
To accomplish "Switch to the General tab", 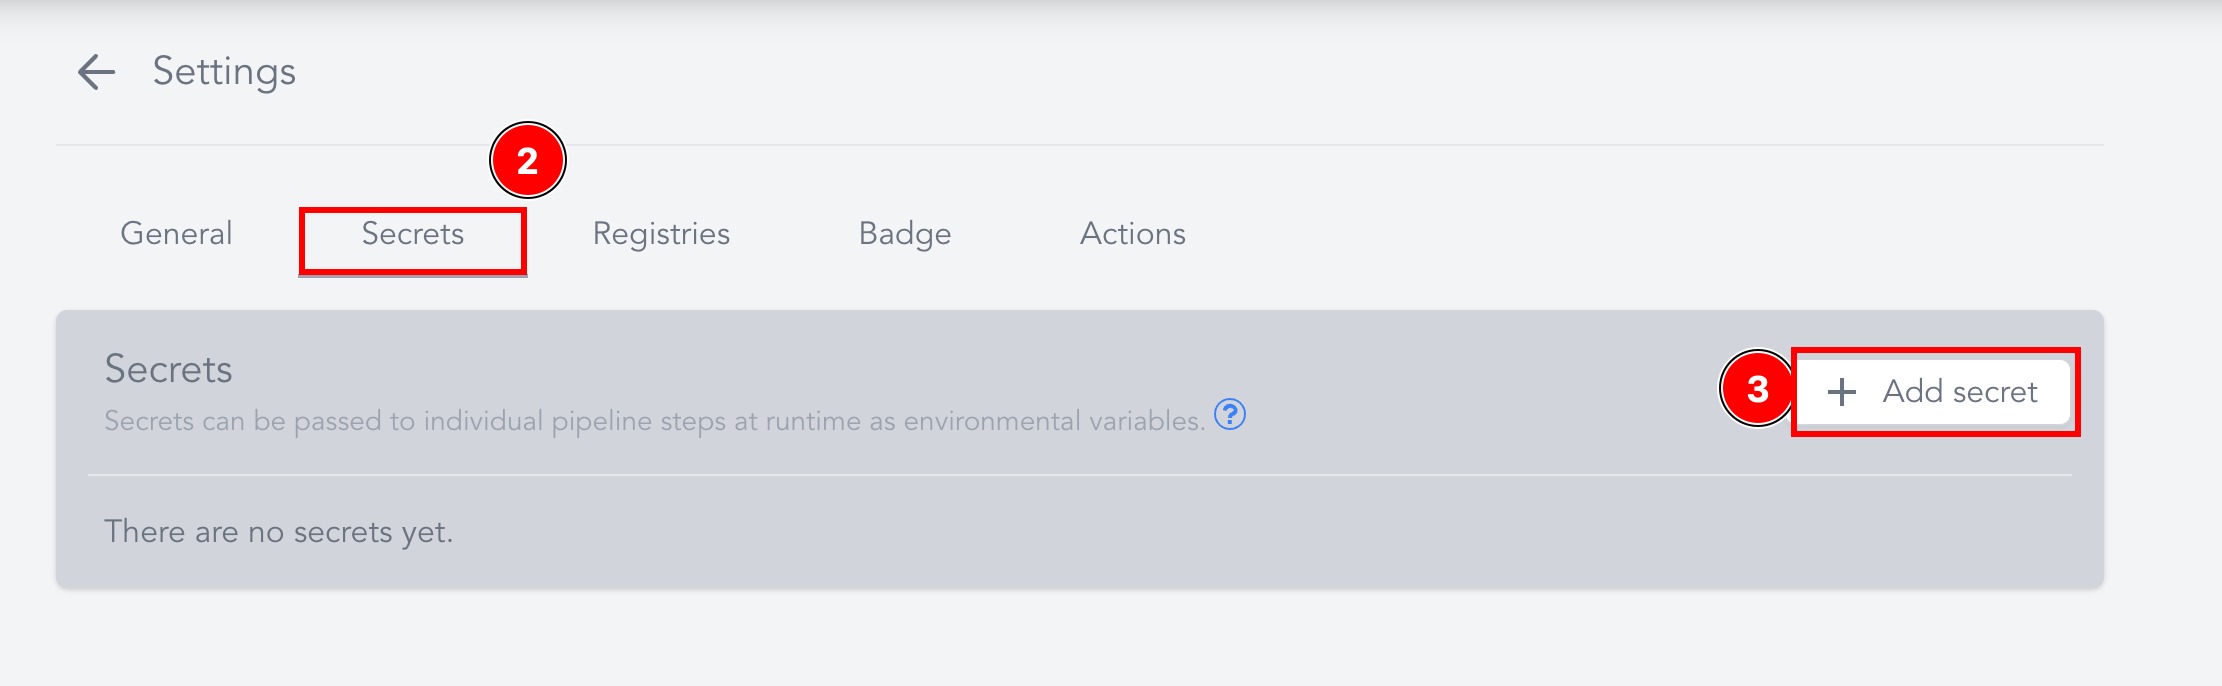I will (176, 234).
